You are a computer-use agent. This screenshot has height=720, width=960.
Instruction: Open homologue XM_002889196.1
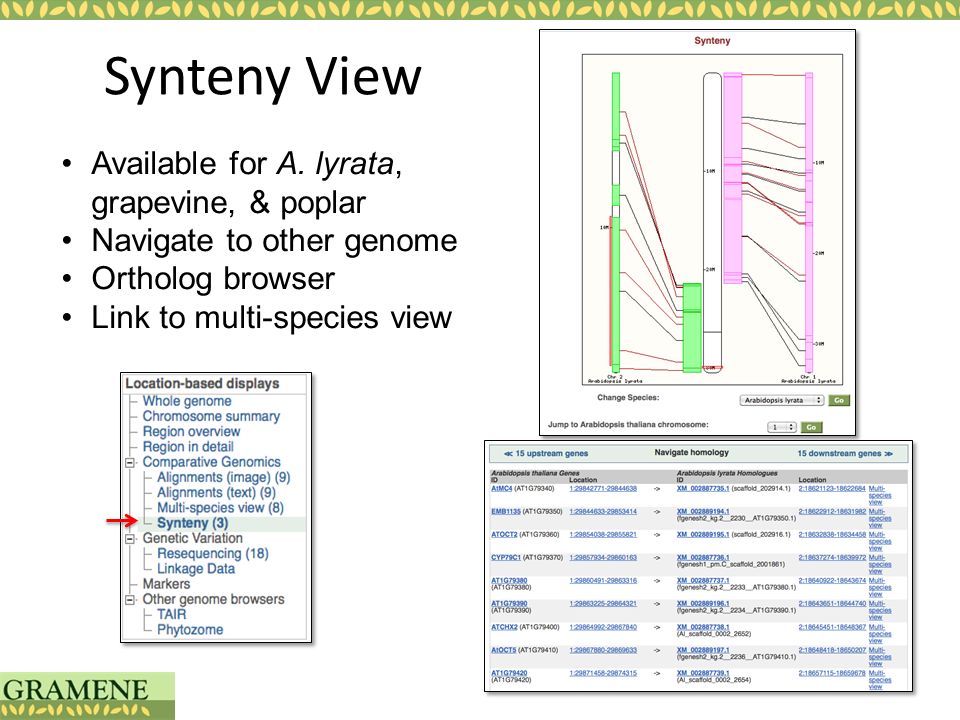[703, 604]
